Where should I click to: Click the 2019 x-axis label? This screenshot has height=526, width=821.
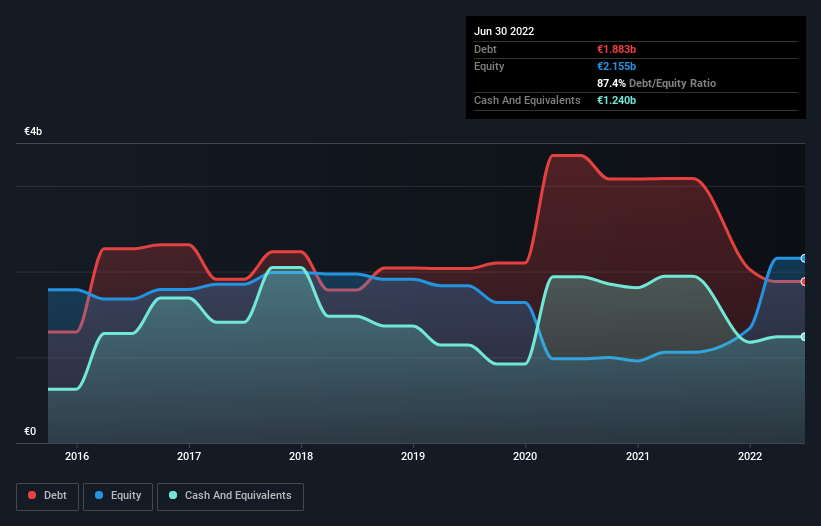(x=413, y=456)
